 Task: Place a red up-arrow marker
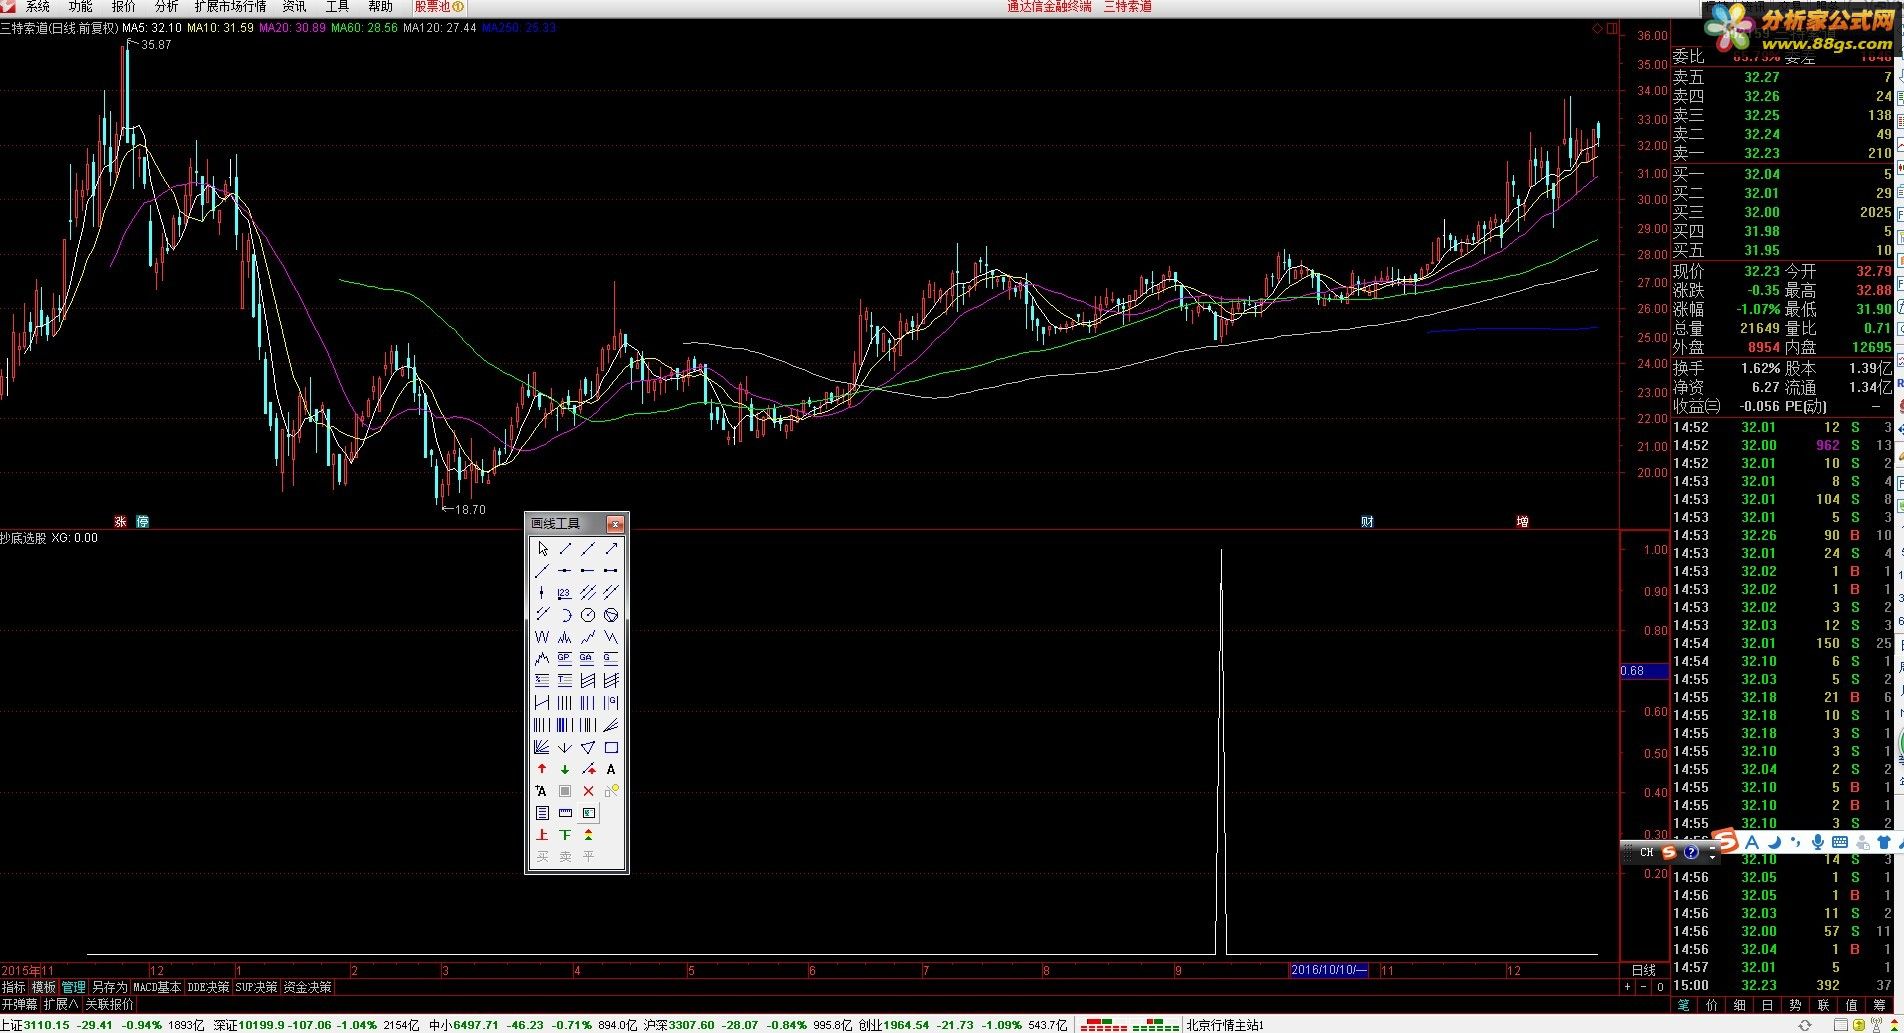pos(542,769)
